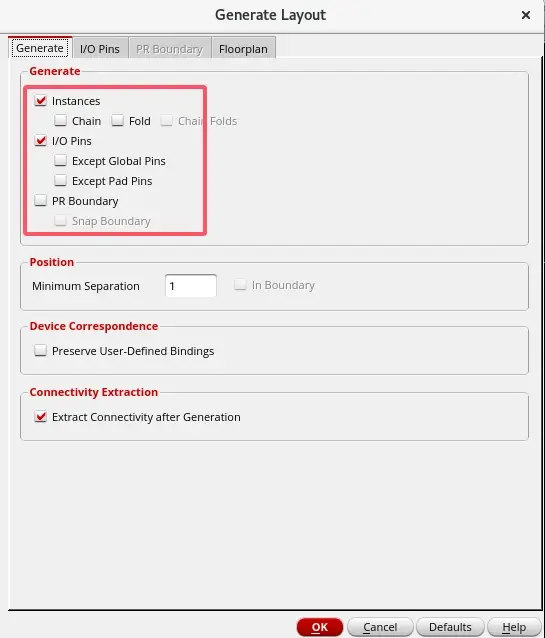Check Preserve User-Defined Bindings
This screenshot has height=638, width=545.
[x=40, y=351]
